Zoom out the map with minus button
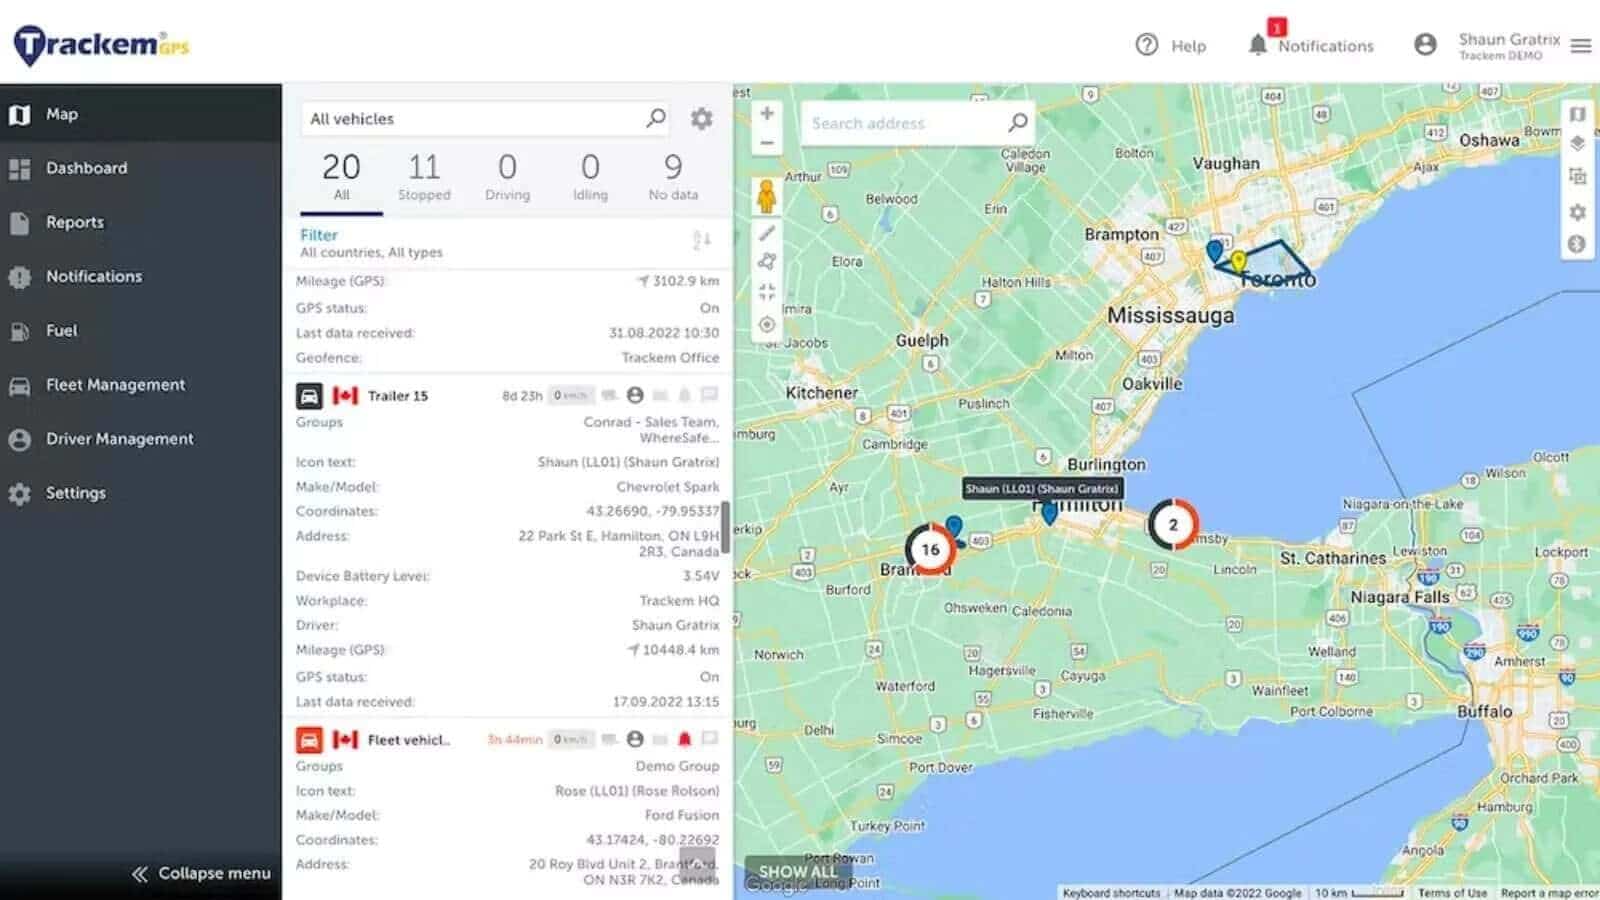The image size is (1600, 900). (x=766, y=143)
